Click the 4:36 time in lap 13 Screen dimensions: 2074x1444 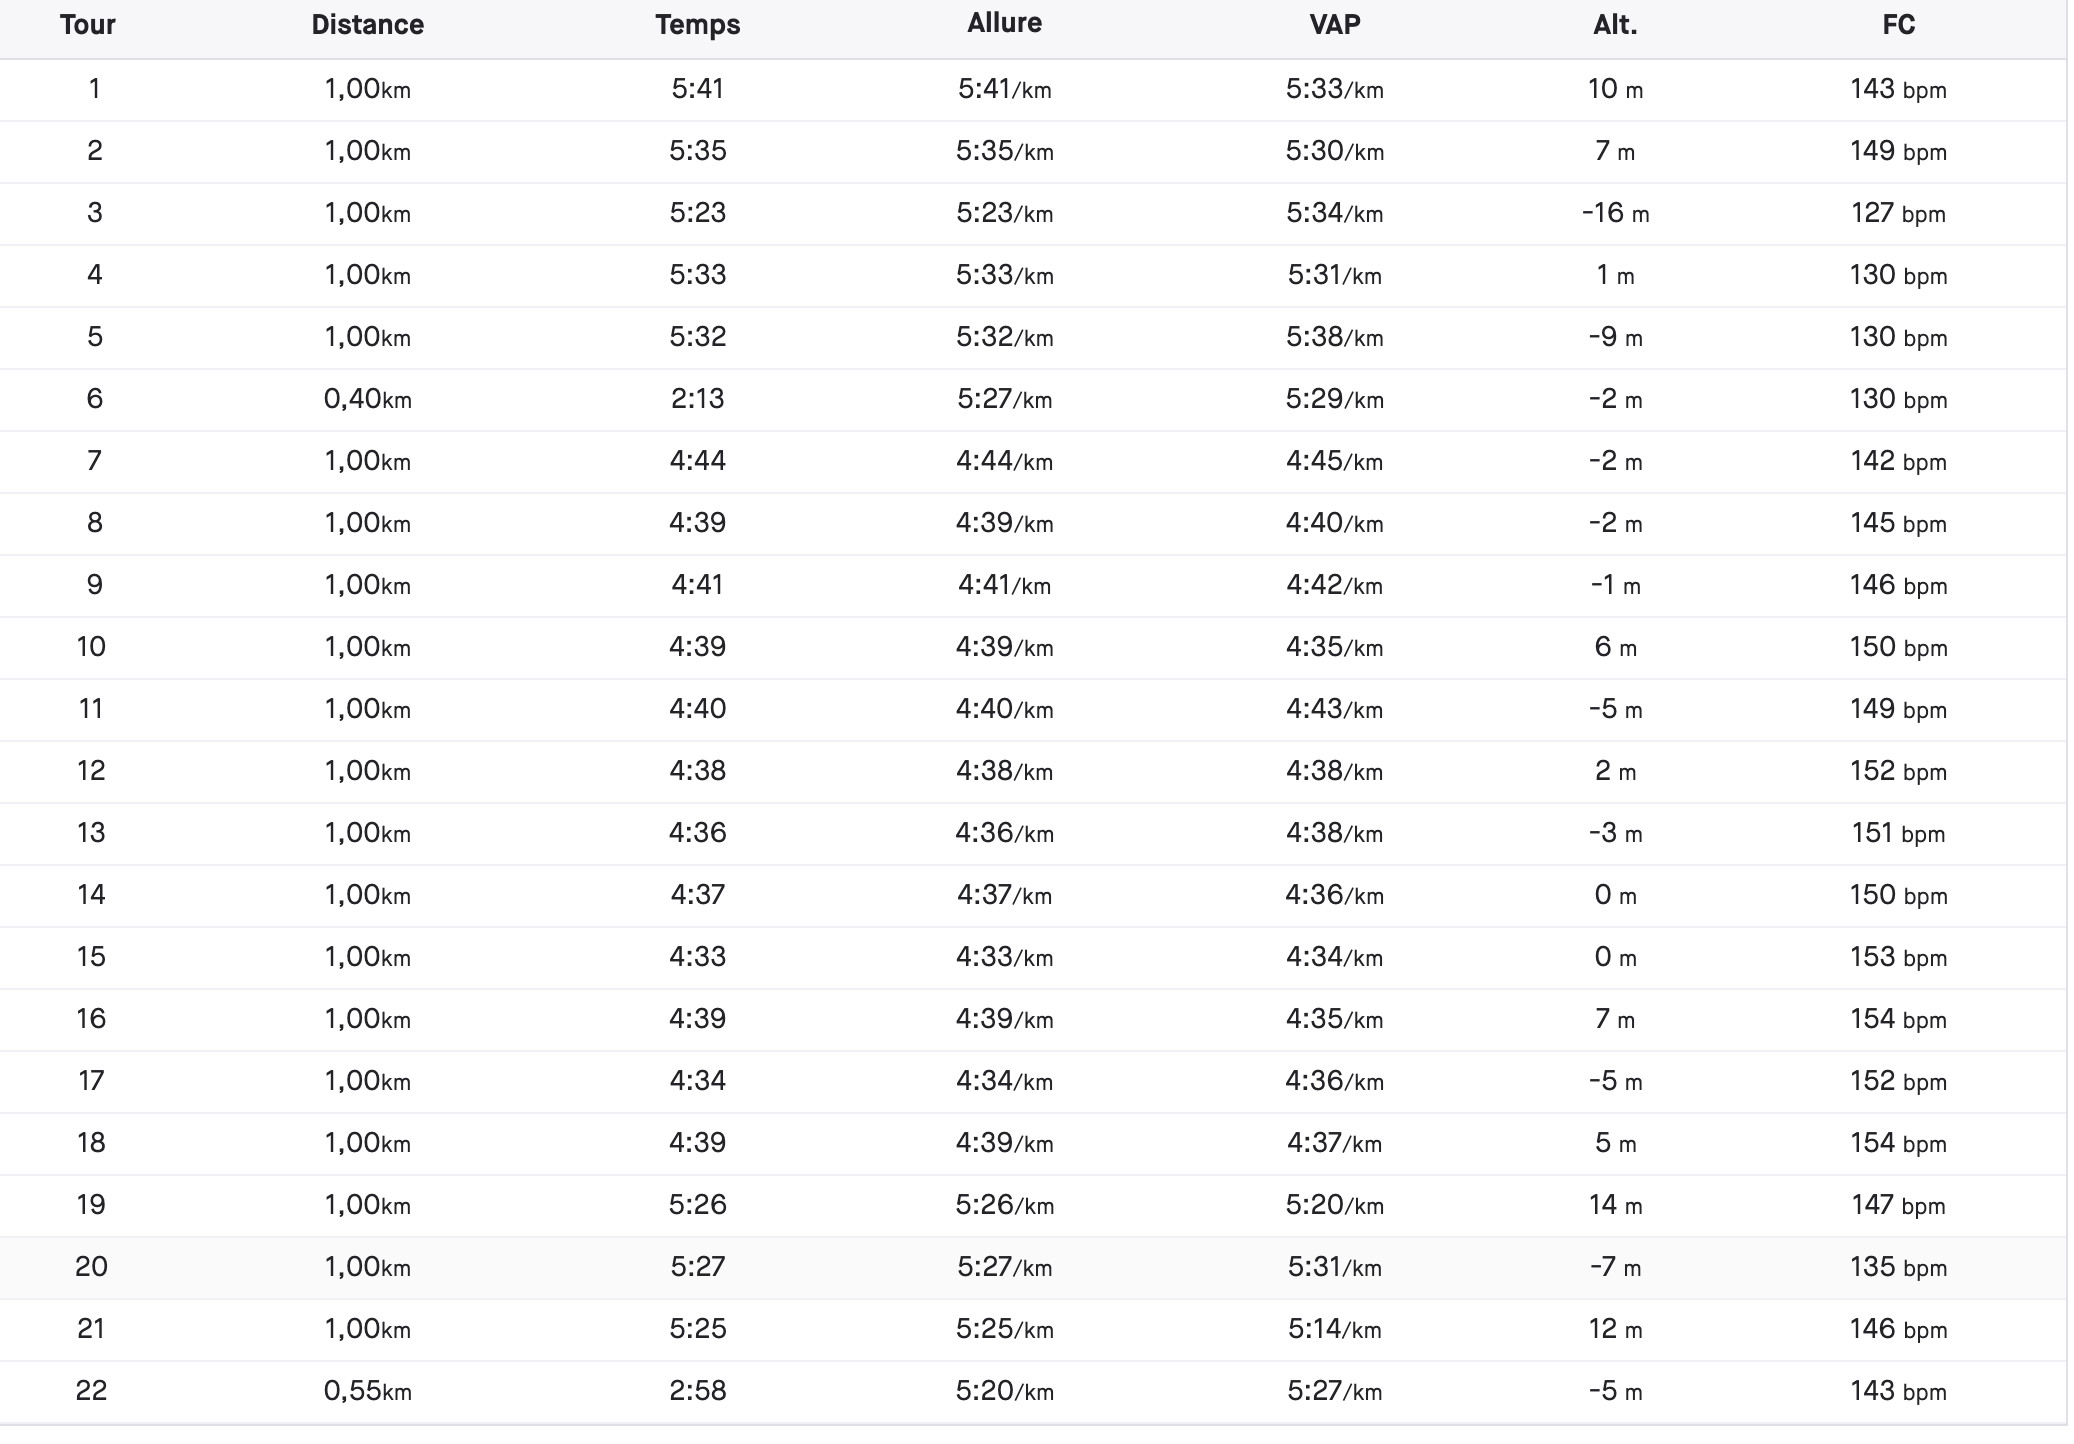[x=698, y=833]
